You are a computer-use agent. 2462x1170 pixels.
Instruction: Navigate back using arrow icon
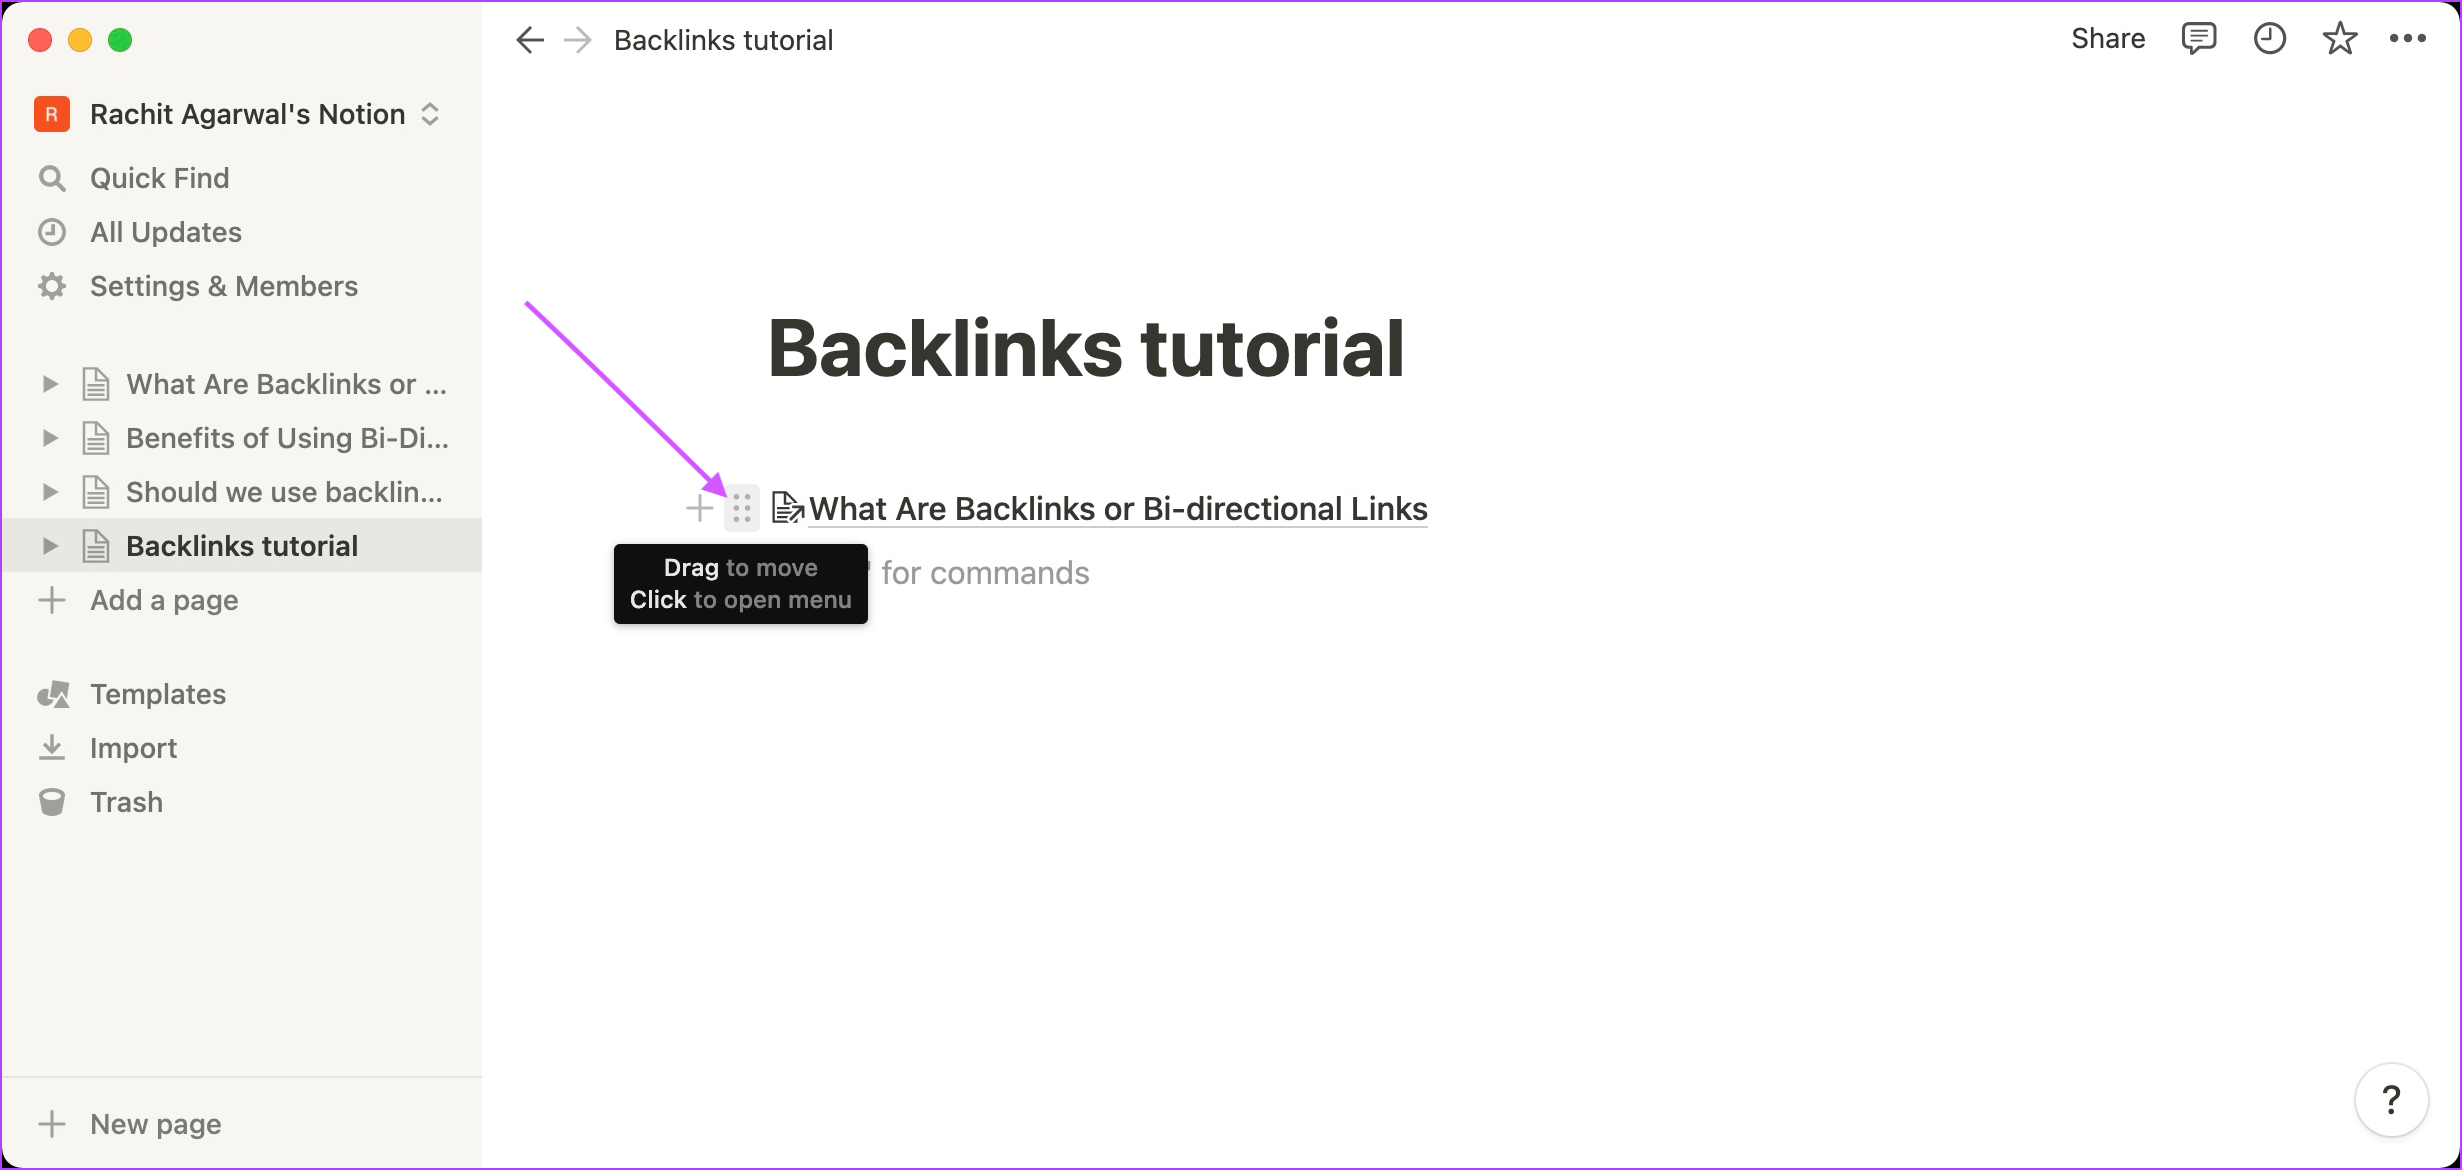[532, 39]
